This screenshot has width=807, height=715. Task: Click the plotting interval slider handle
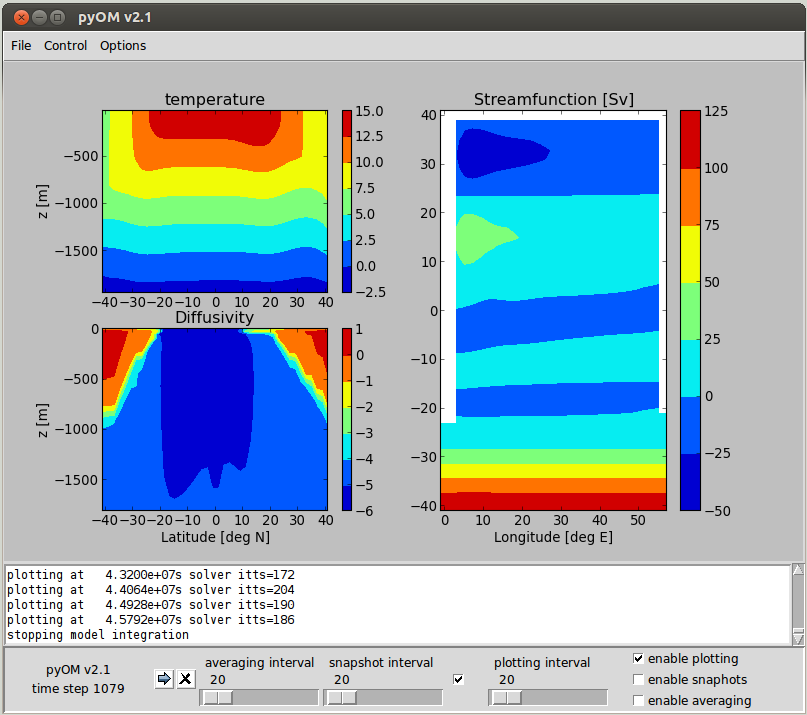[x=505, y=698]
